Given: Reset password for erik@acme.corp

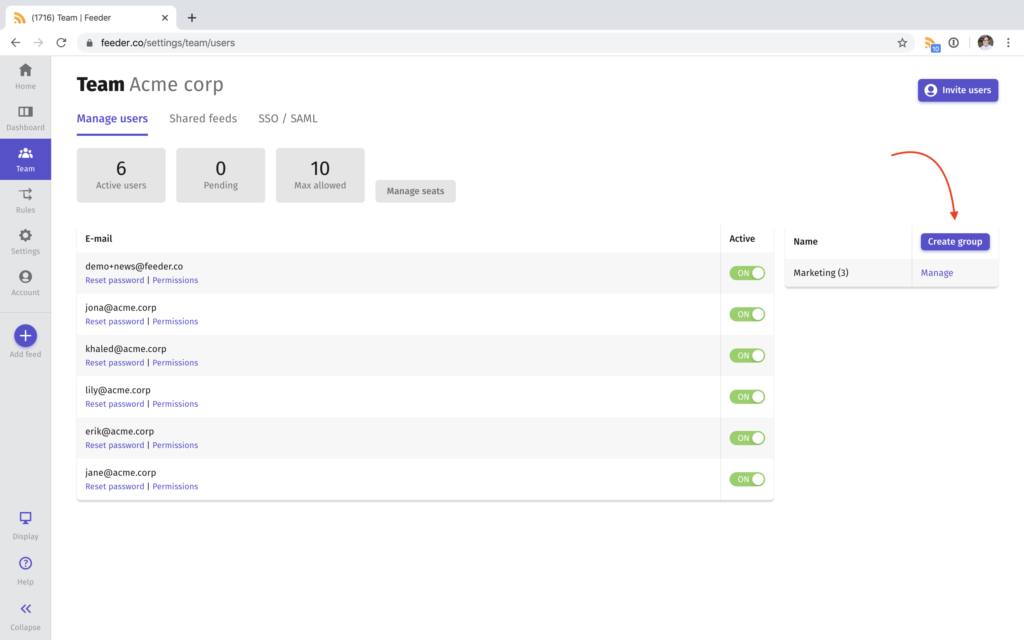Looking at the screenshot, I should pos(114,445).
